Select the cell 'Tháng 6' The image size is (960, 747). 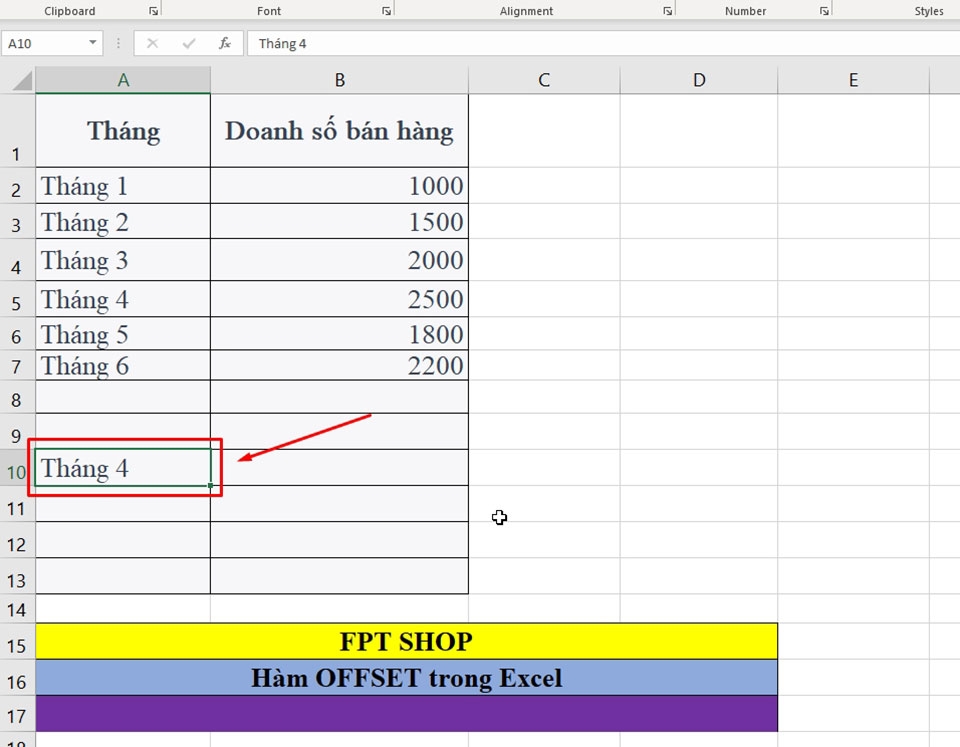click(x=123, y=365)
